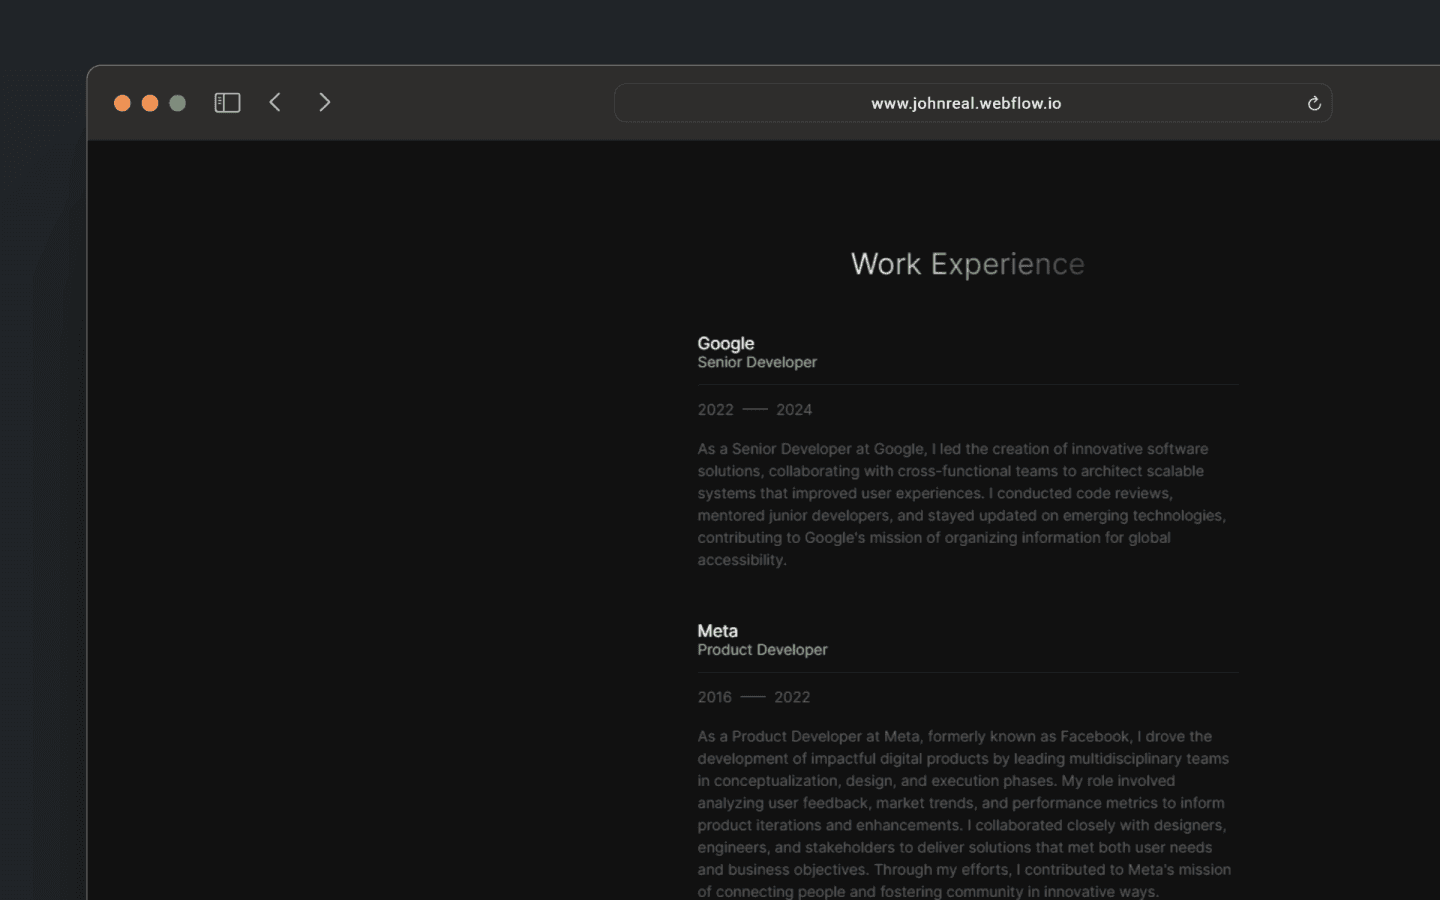Click the paragraph starting 'As a Senior Developer at Google'
1440x900 pixels.
[x=962, y=504]
